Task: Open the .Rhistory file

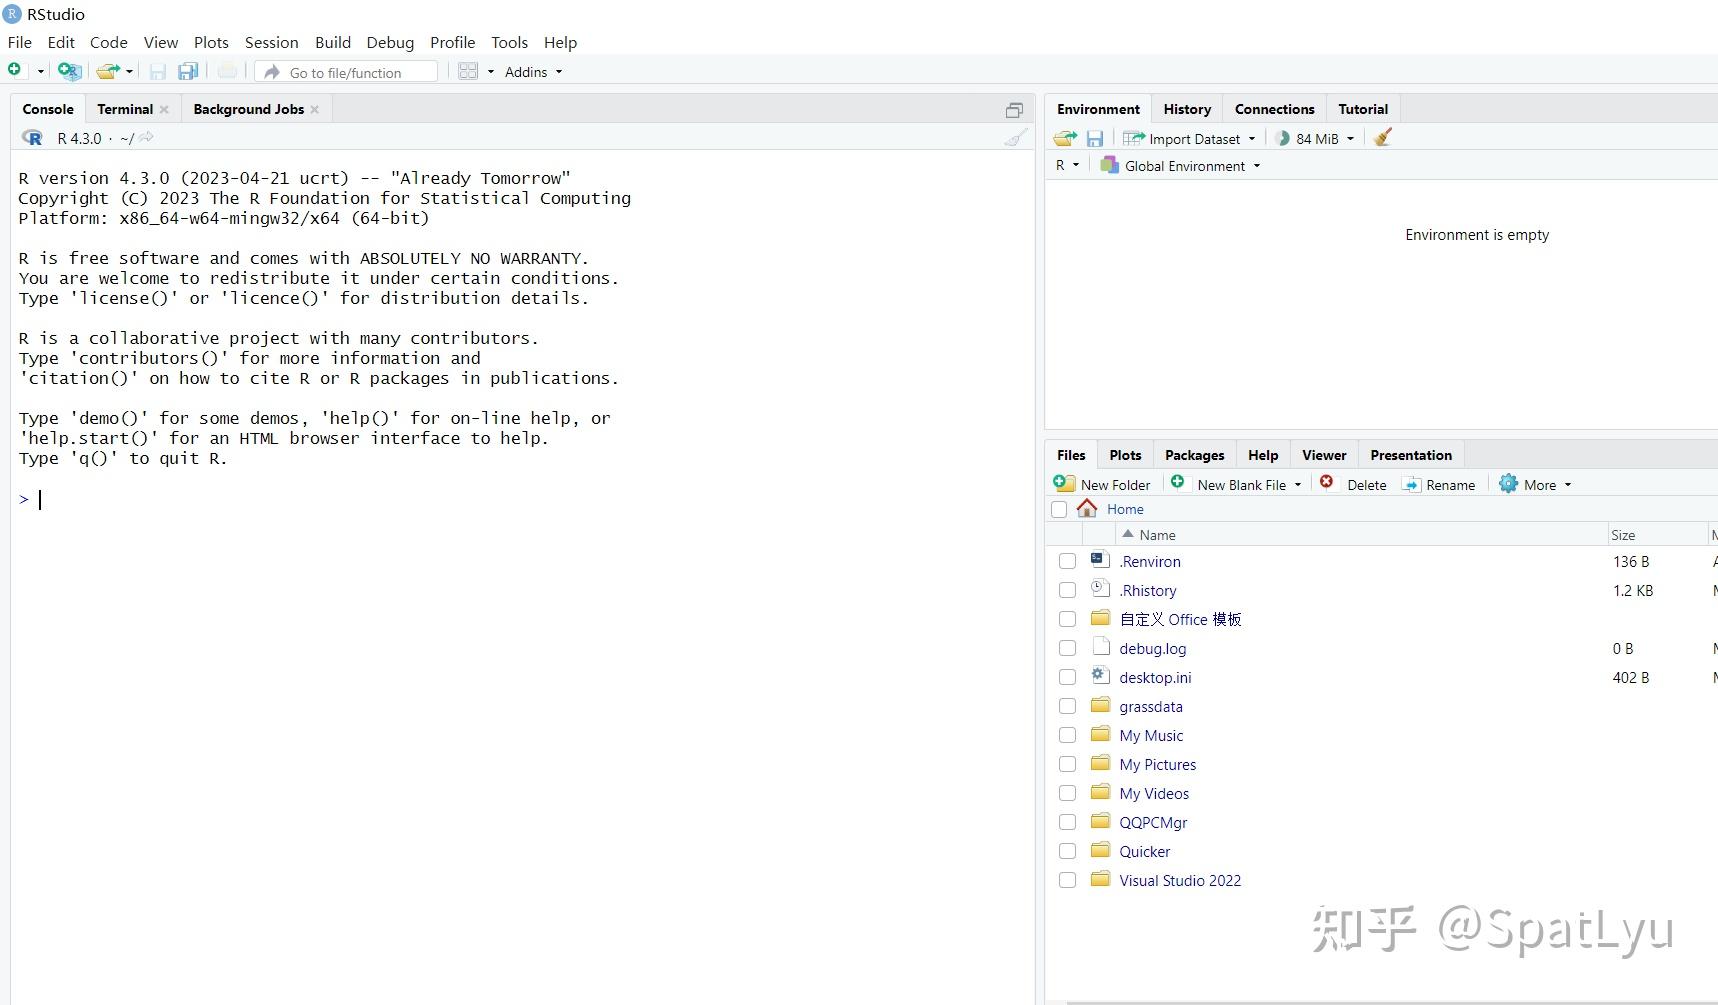Action: click(1148, 591)
